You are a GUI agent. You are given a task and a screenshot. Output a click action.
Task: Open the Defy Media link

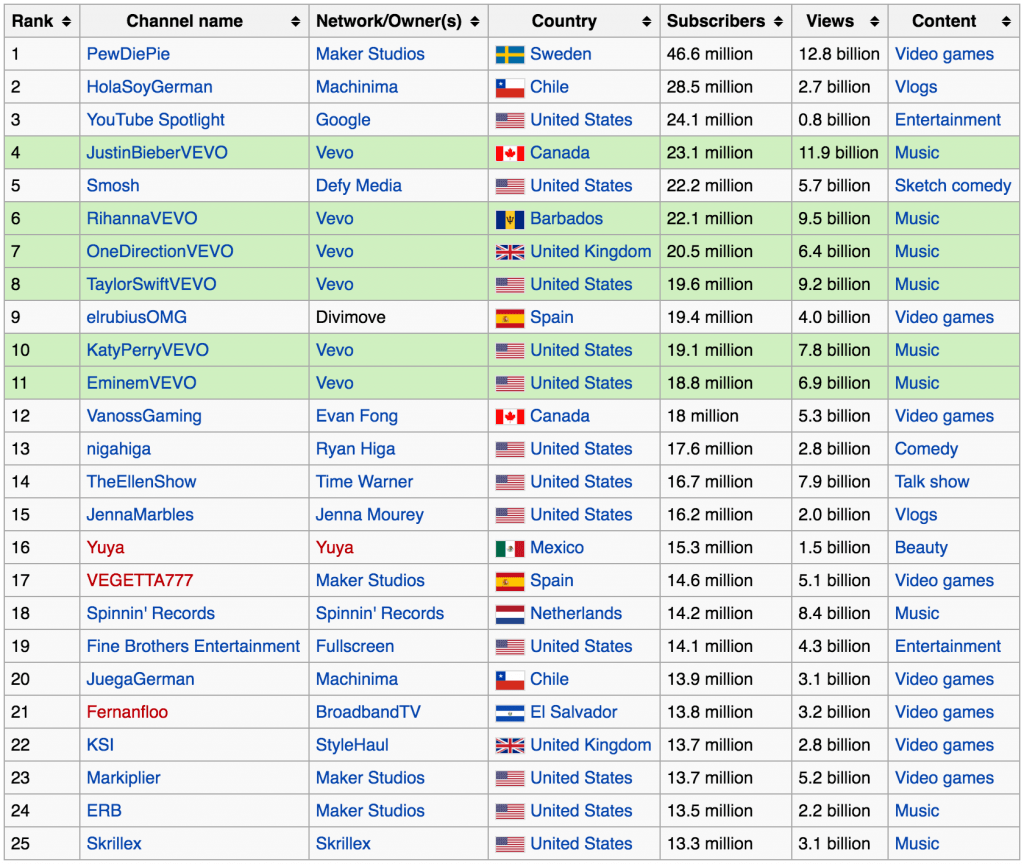359,185
